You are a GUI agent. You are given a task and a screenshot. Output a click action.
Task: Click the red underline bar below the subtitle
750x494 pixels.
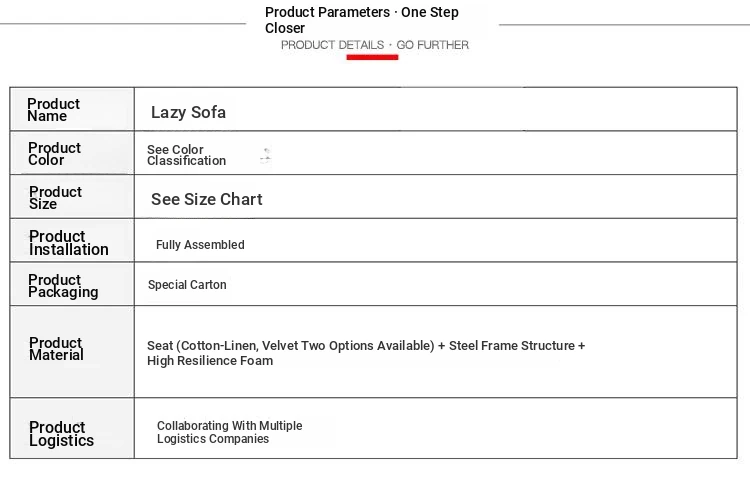tap(372, 57)
